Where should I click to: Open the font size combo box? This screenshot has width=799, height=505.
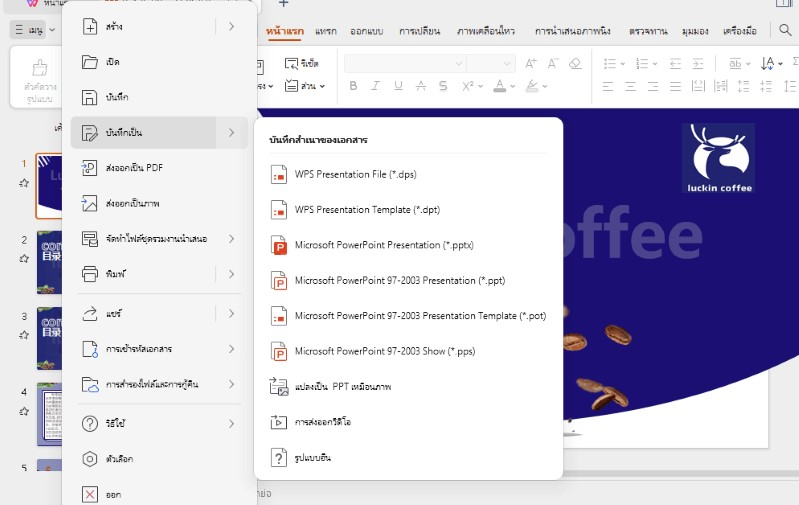[490, 64]
